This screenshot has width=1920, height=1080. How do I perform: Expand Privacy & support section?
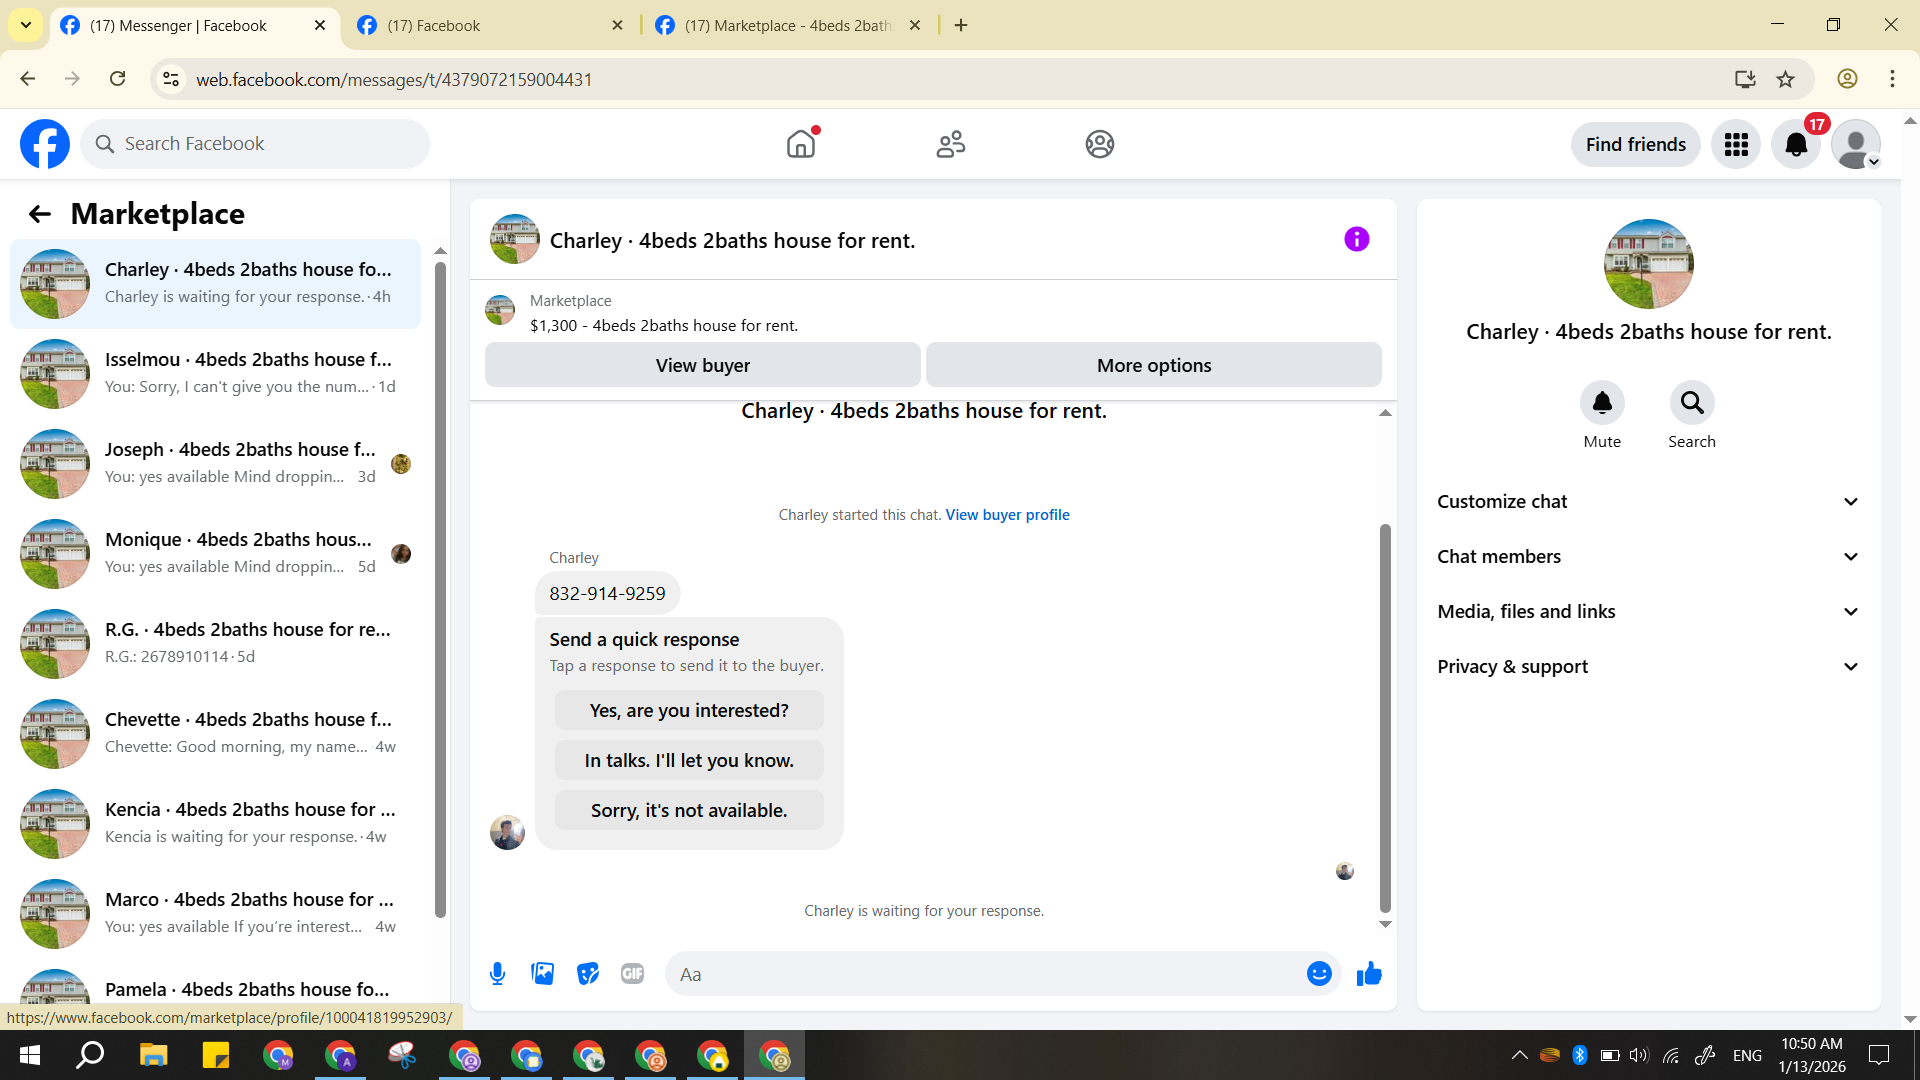(1648, 667)
